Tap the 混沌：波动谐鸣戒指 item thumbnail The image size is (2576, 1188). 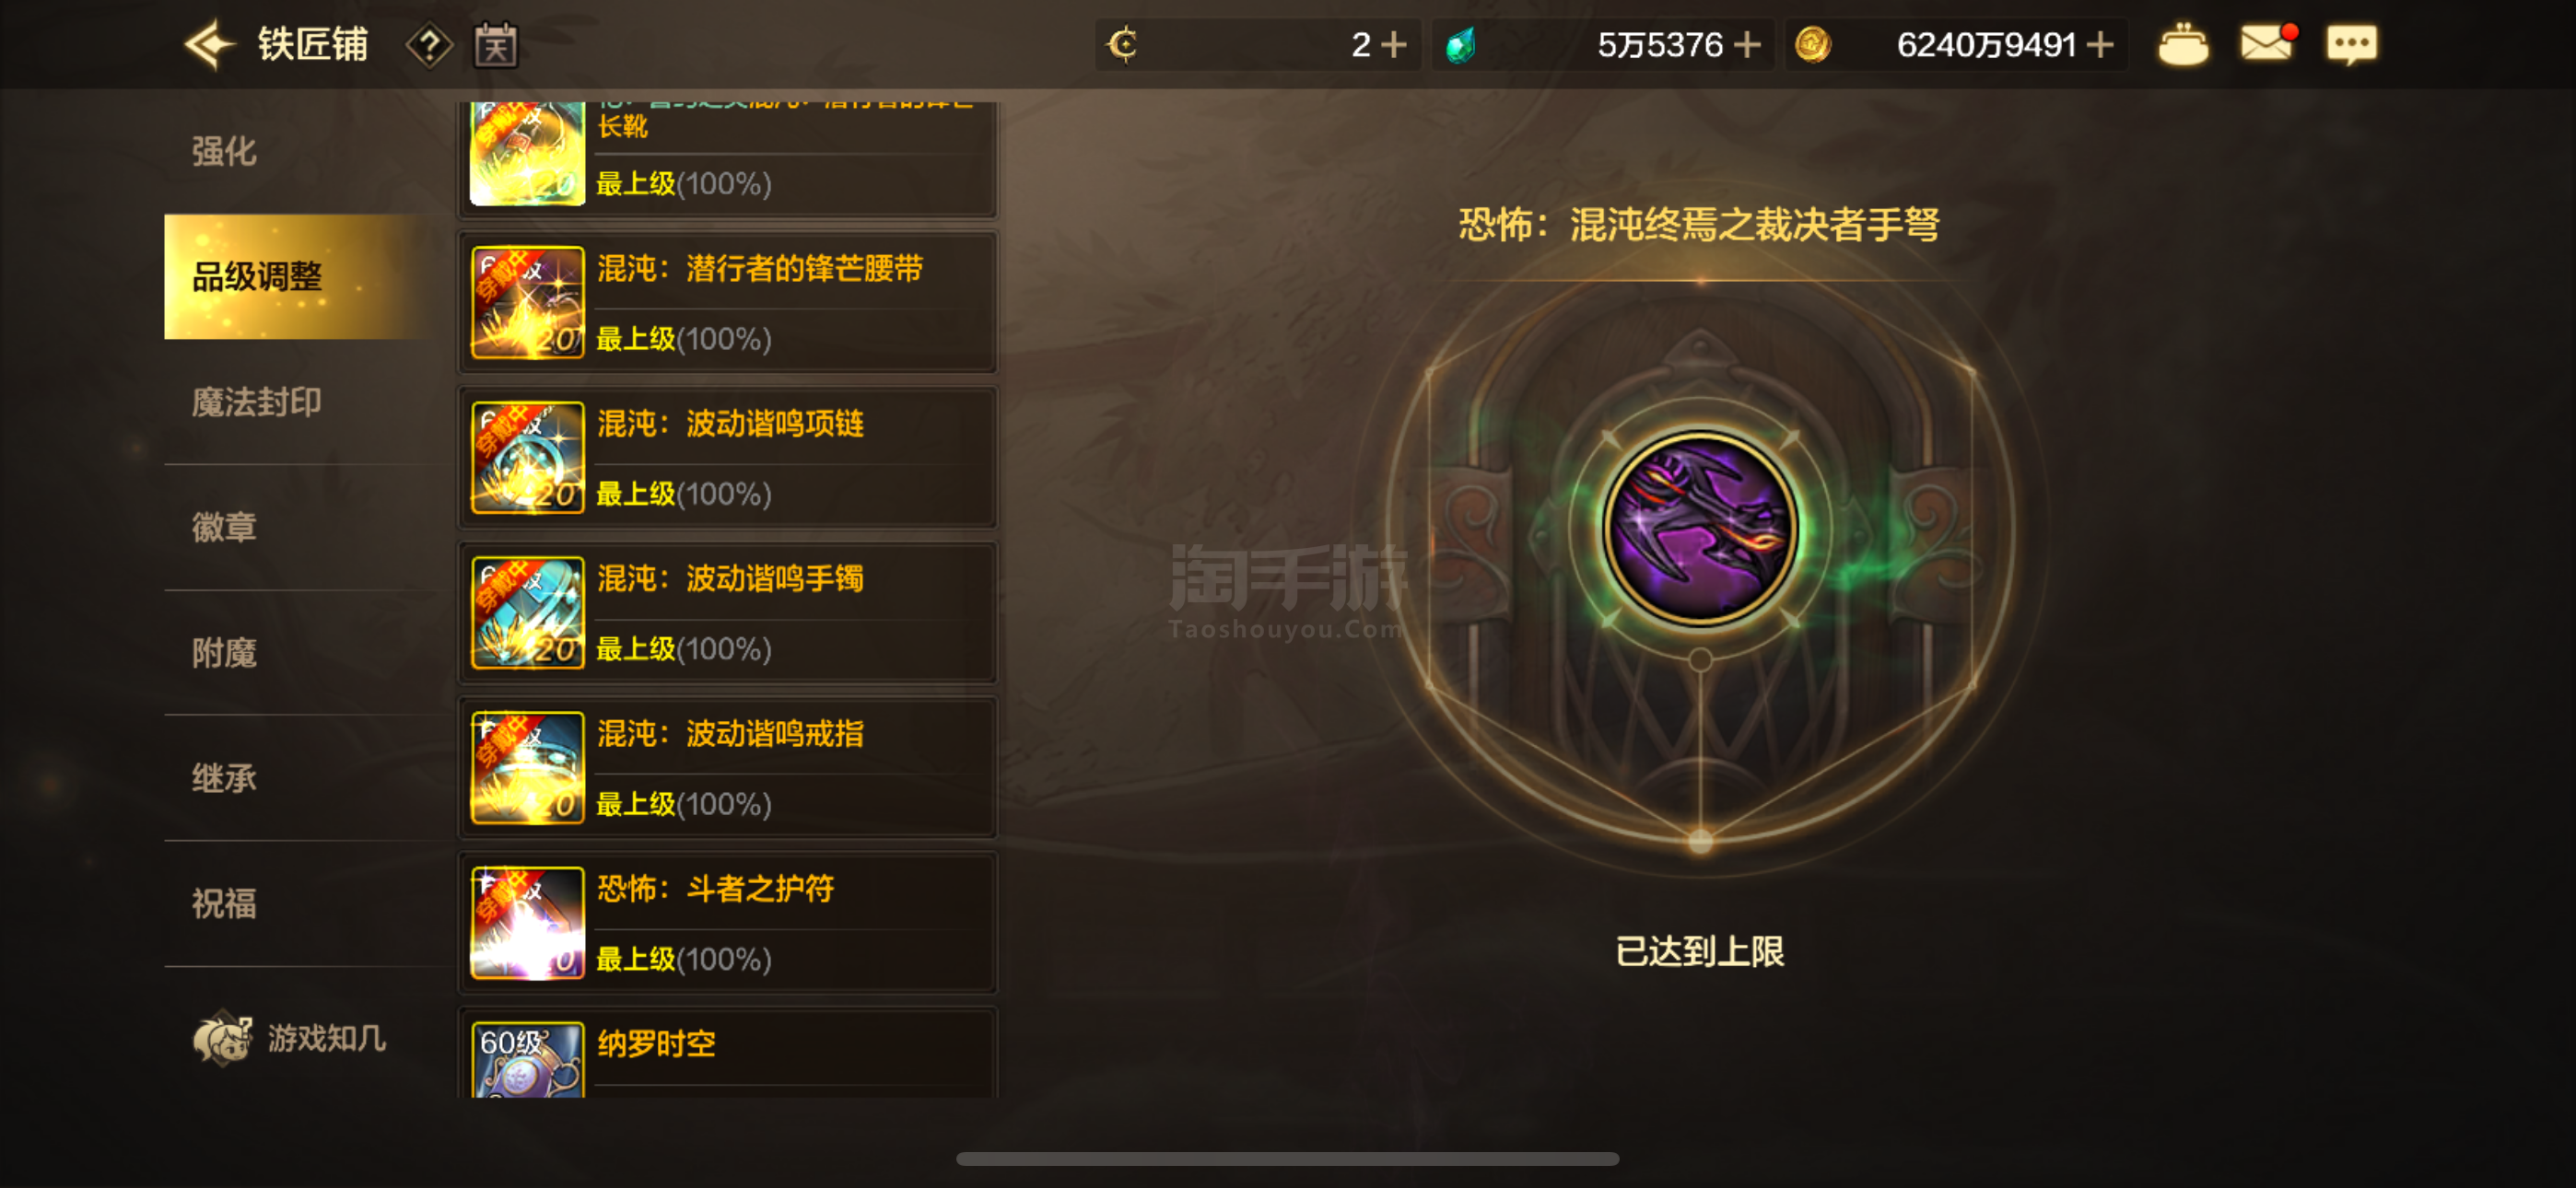click(527, 768)
